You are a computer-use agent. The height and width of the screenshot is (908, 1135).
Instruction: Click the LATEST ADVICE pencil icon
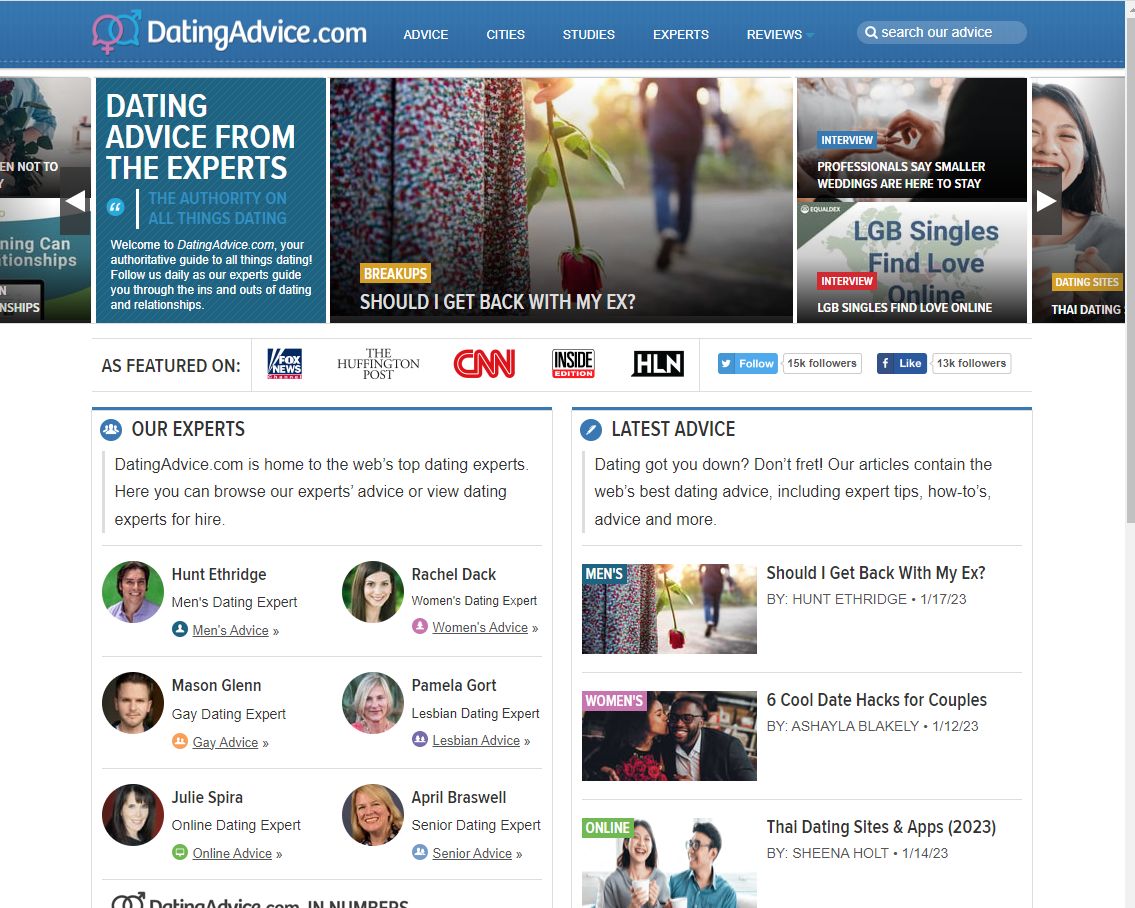(x=590, y=429)
